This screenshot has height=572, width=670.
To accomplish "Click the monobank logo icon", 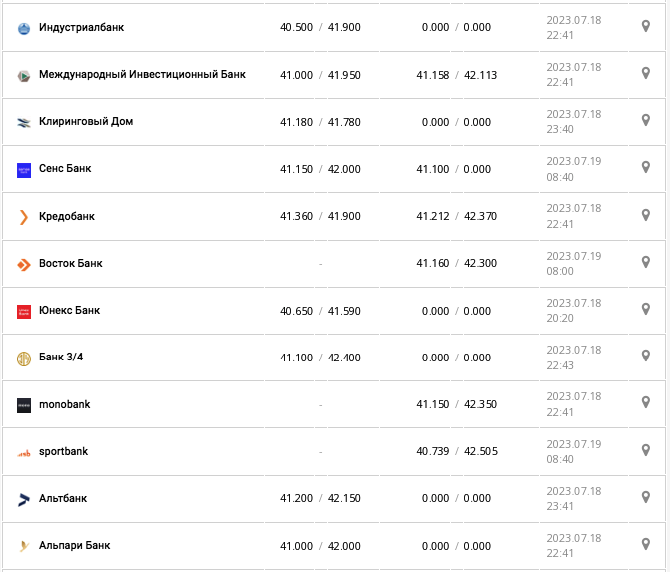I will (24, 405).
